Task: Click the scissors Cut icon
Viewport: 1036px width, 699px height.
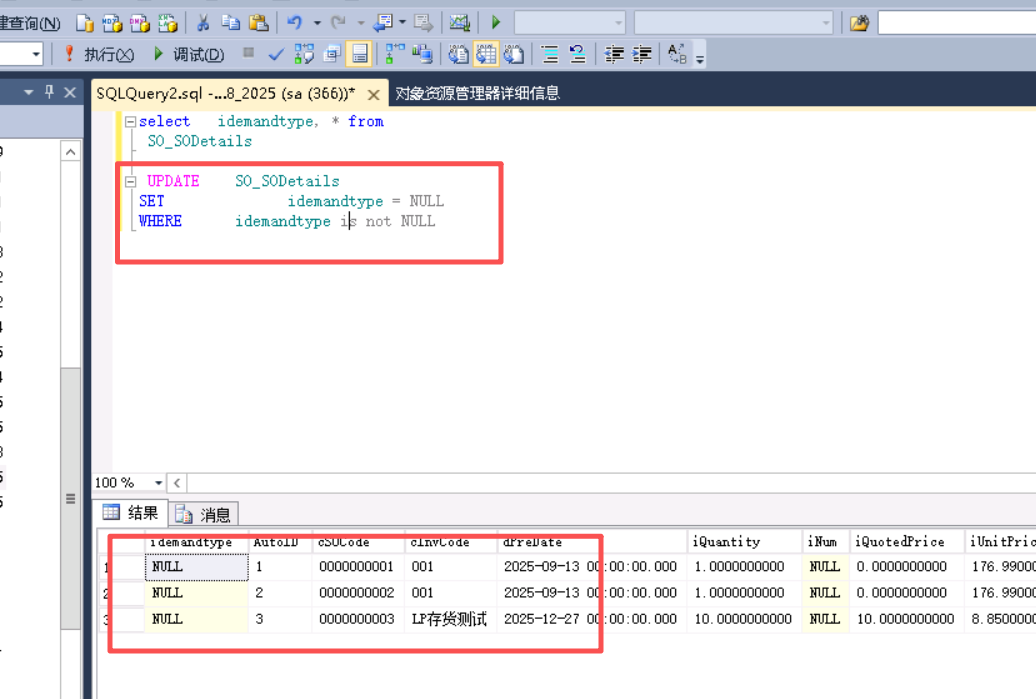Action: pos(202,22)
